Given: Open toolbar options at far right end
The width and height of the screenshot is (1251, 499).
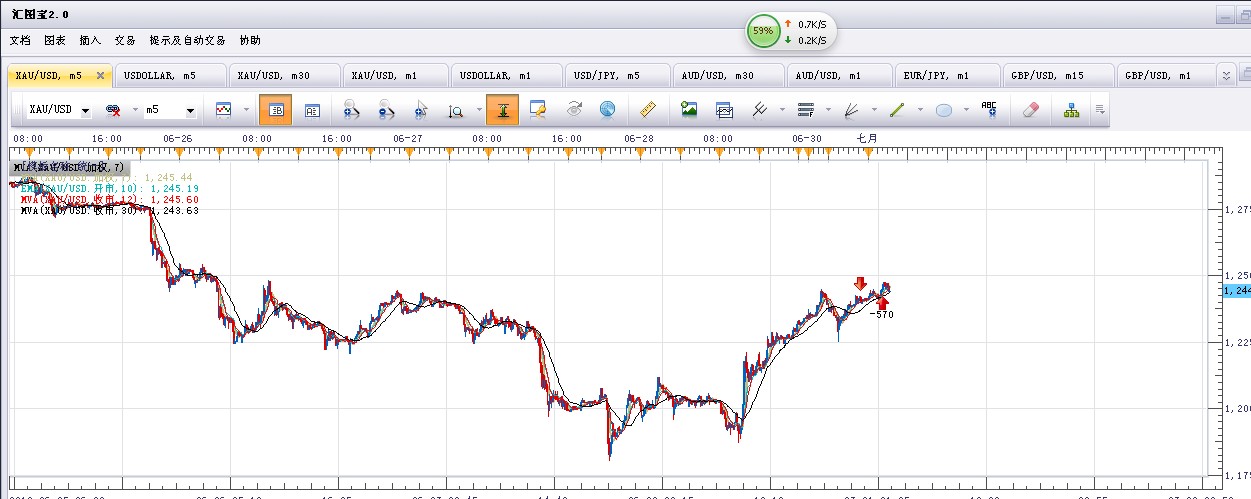Looking at the screenshot, I should tap(1100, 110).
